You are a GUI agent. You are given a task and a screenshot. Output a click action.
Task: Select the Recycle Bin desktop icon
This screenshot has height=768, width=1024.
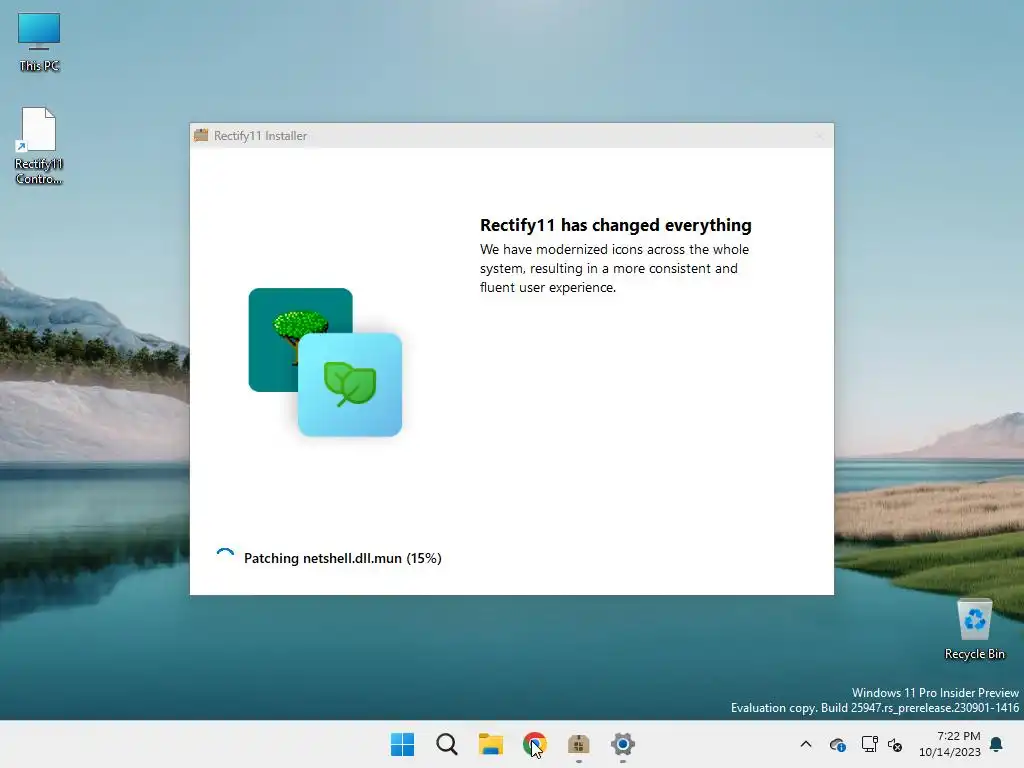point(974,630)
